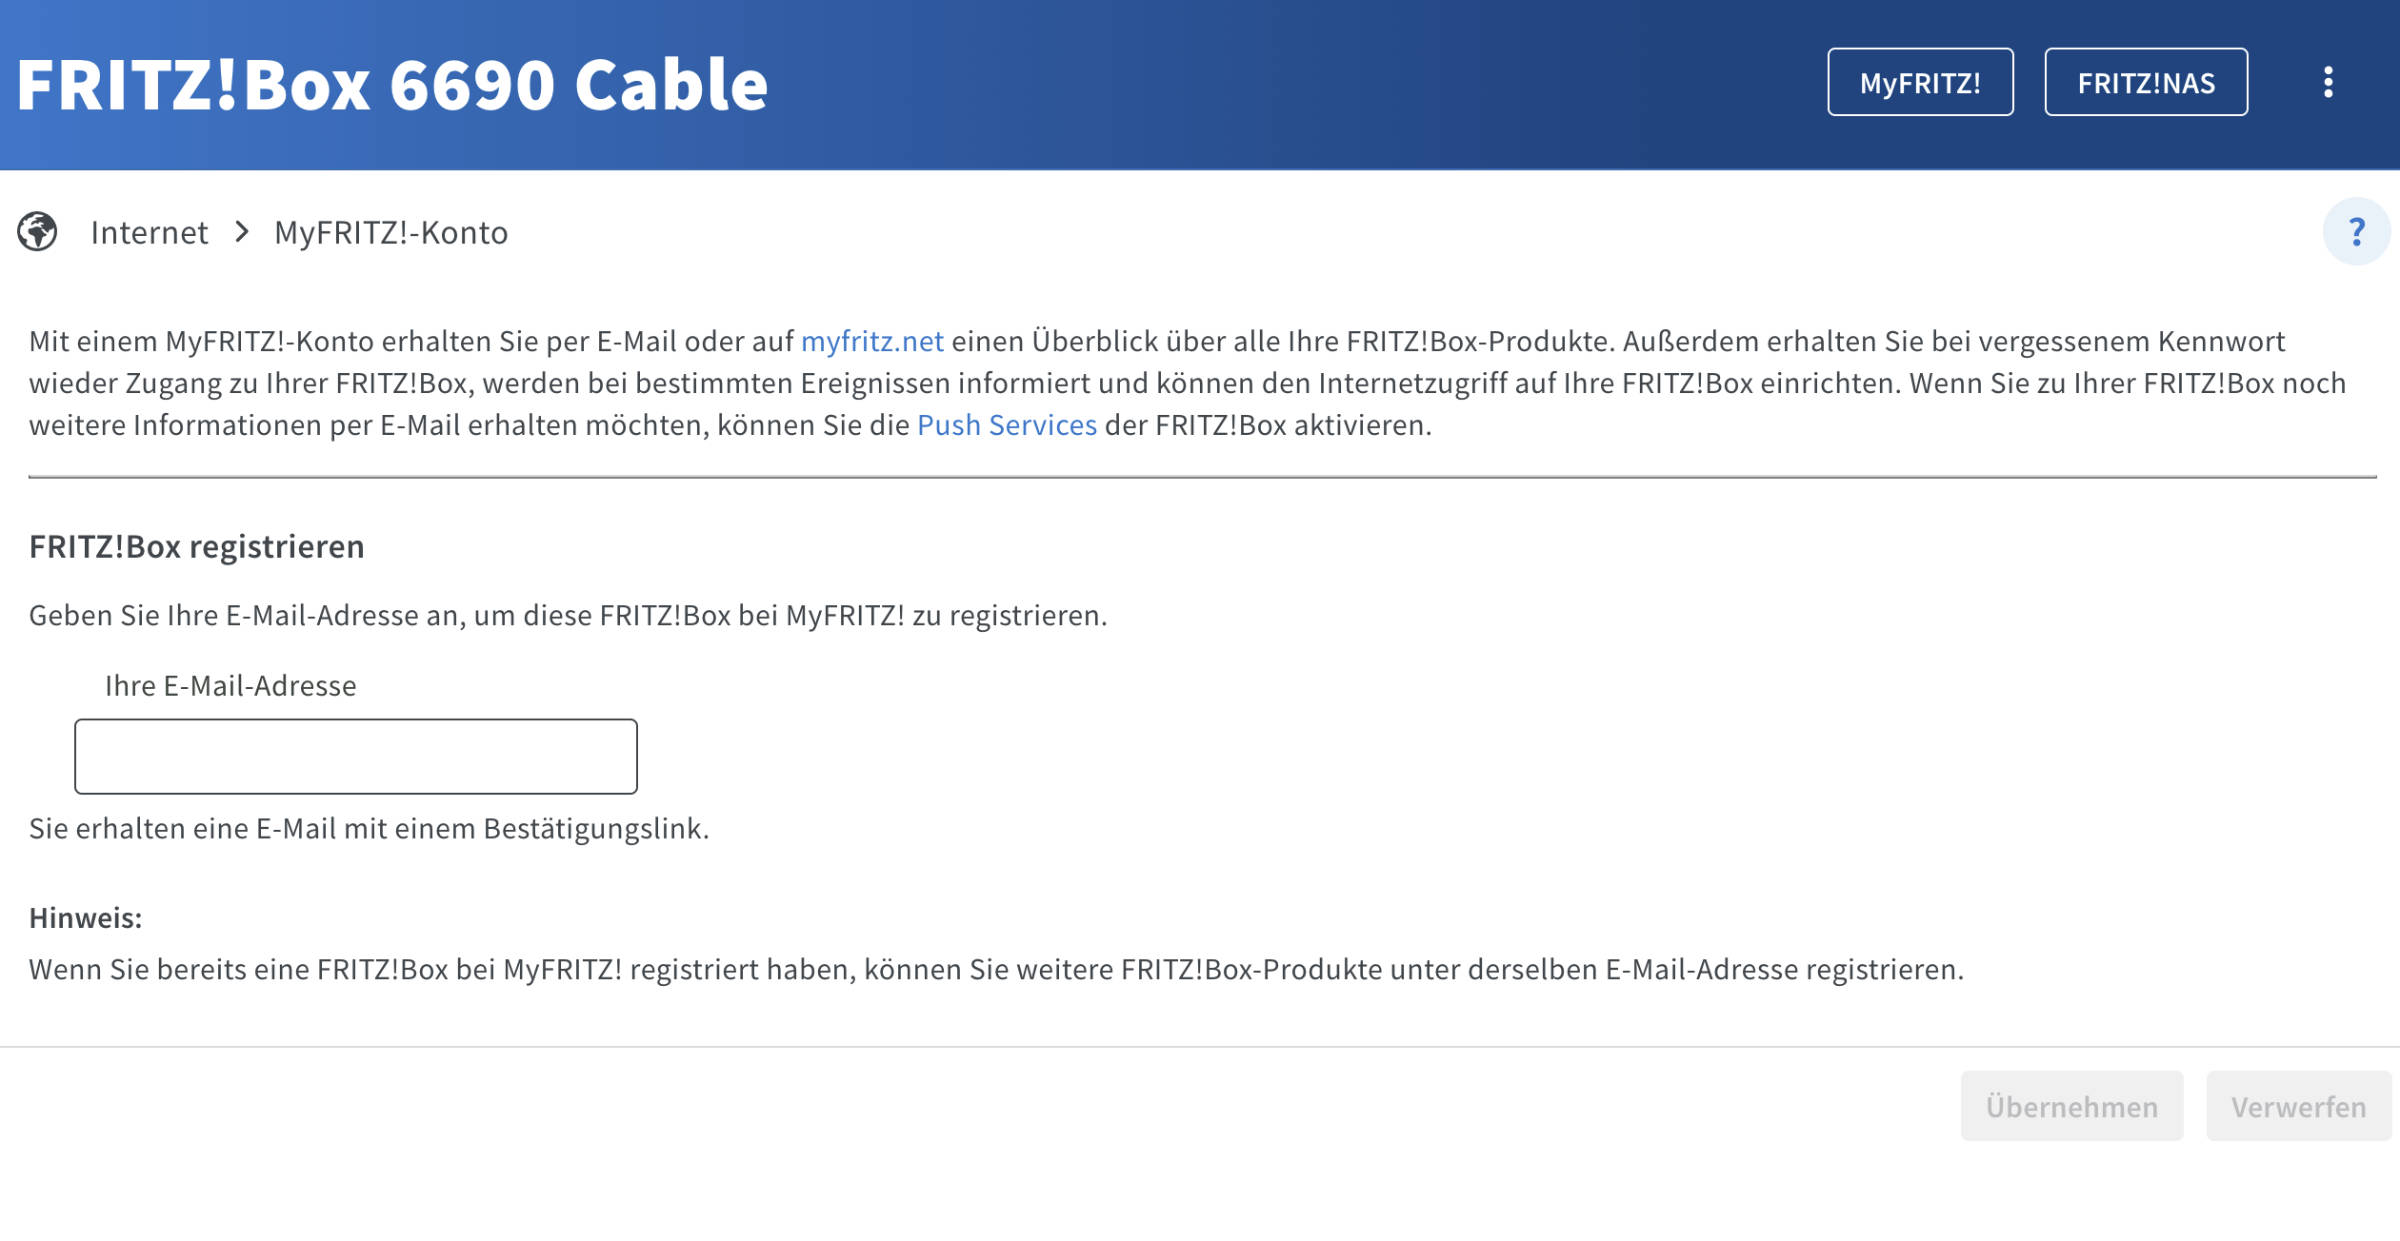The image size is (2400, 1241).
Task: Click the globe icon in the breadcrumb
Action: coord(37,231)
